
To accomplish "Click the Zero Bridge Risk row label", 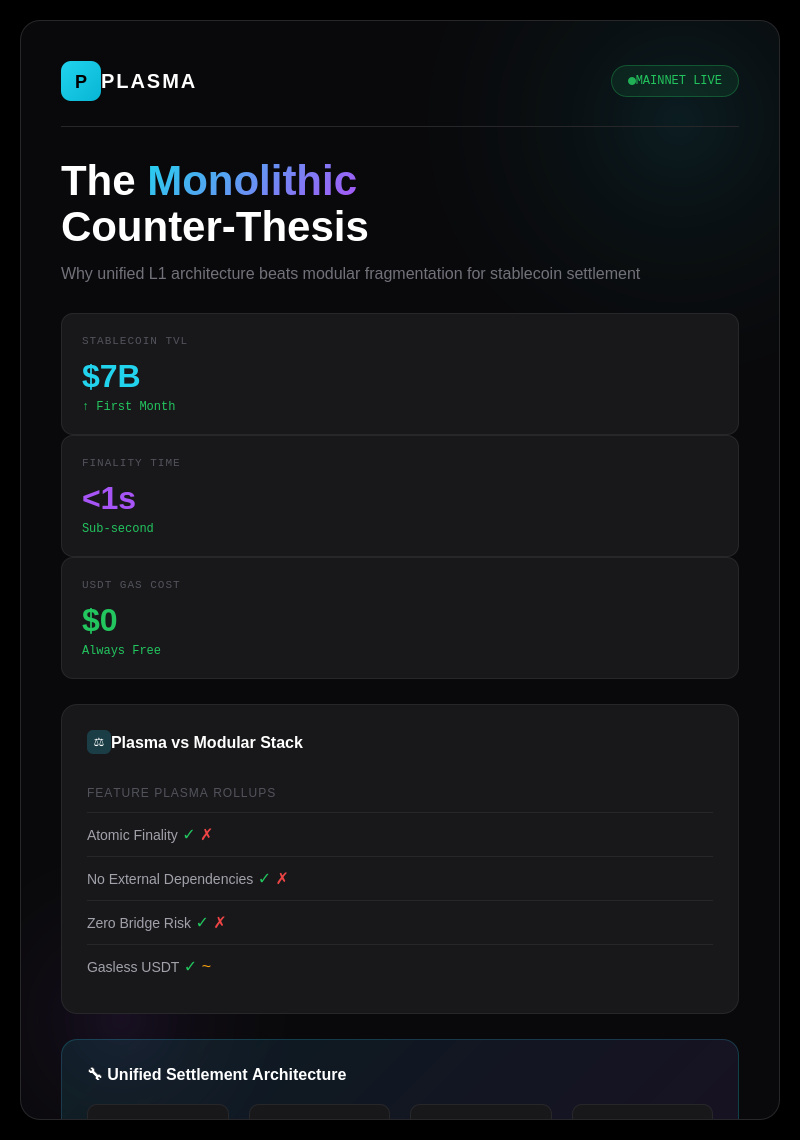I will pyautogui.click(x=139, y=923).
